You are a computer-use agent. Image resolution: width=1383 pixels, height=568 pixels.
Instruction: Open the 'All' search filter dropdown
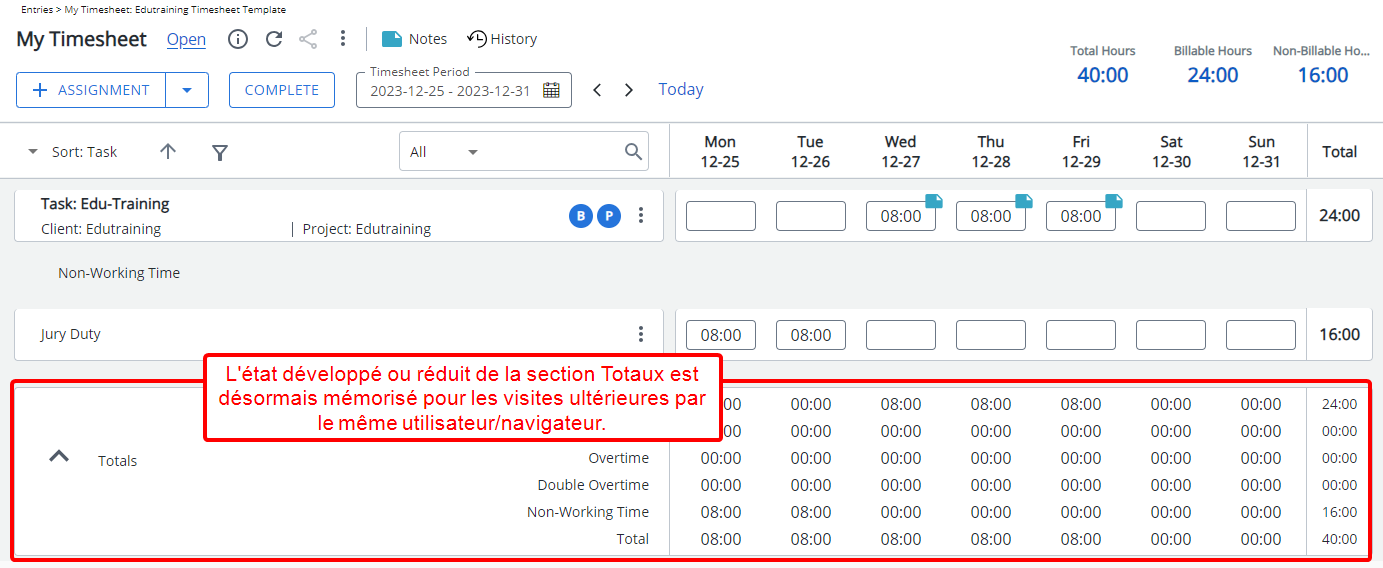point(473,152)
